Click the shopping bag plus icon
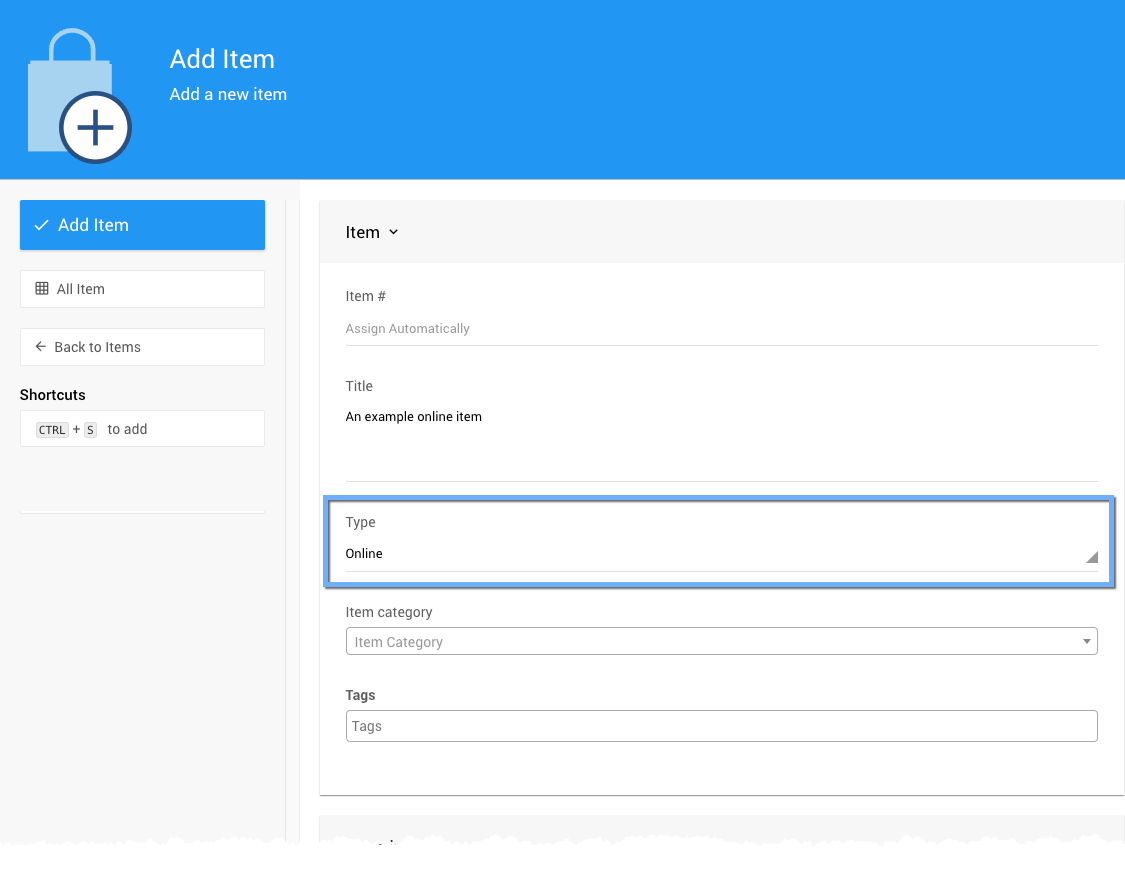Screen dimensions: 1125x870 (79, 97)
